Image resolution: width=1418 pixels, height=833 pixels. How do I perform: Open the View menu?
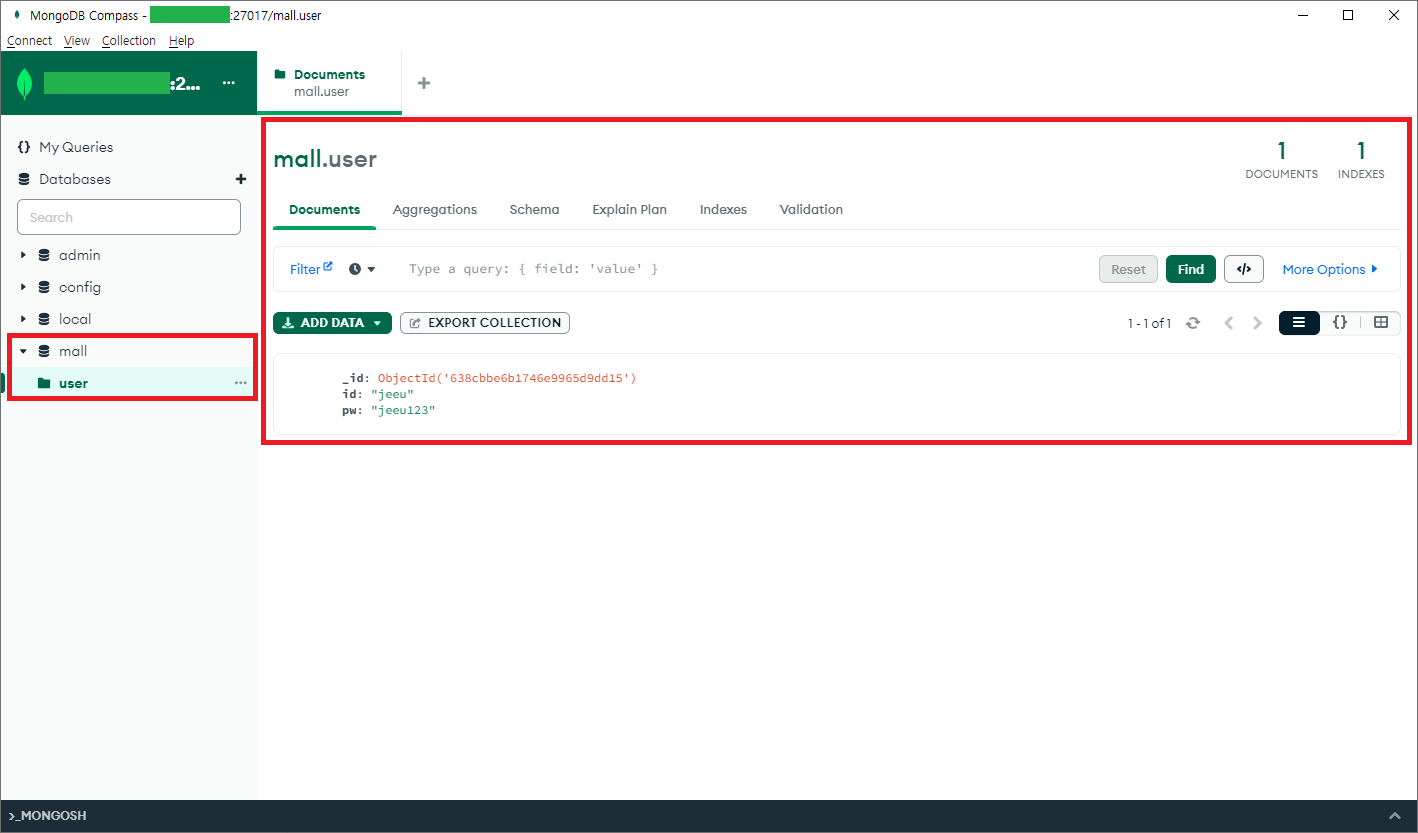[77, 41]
